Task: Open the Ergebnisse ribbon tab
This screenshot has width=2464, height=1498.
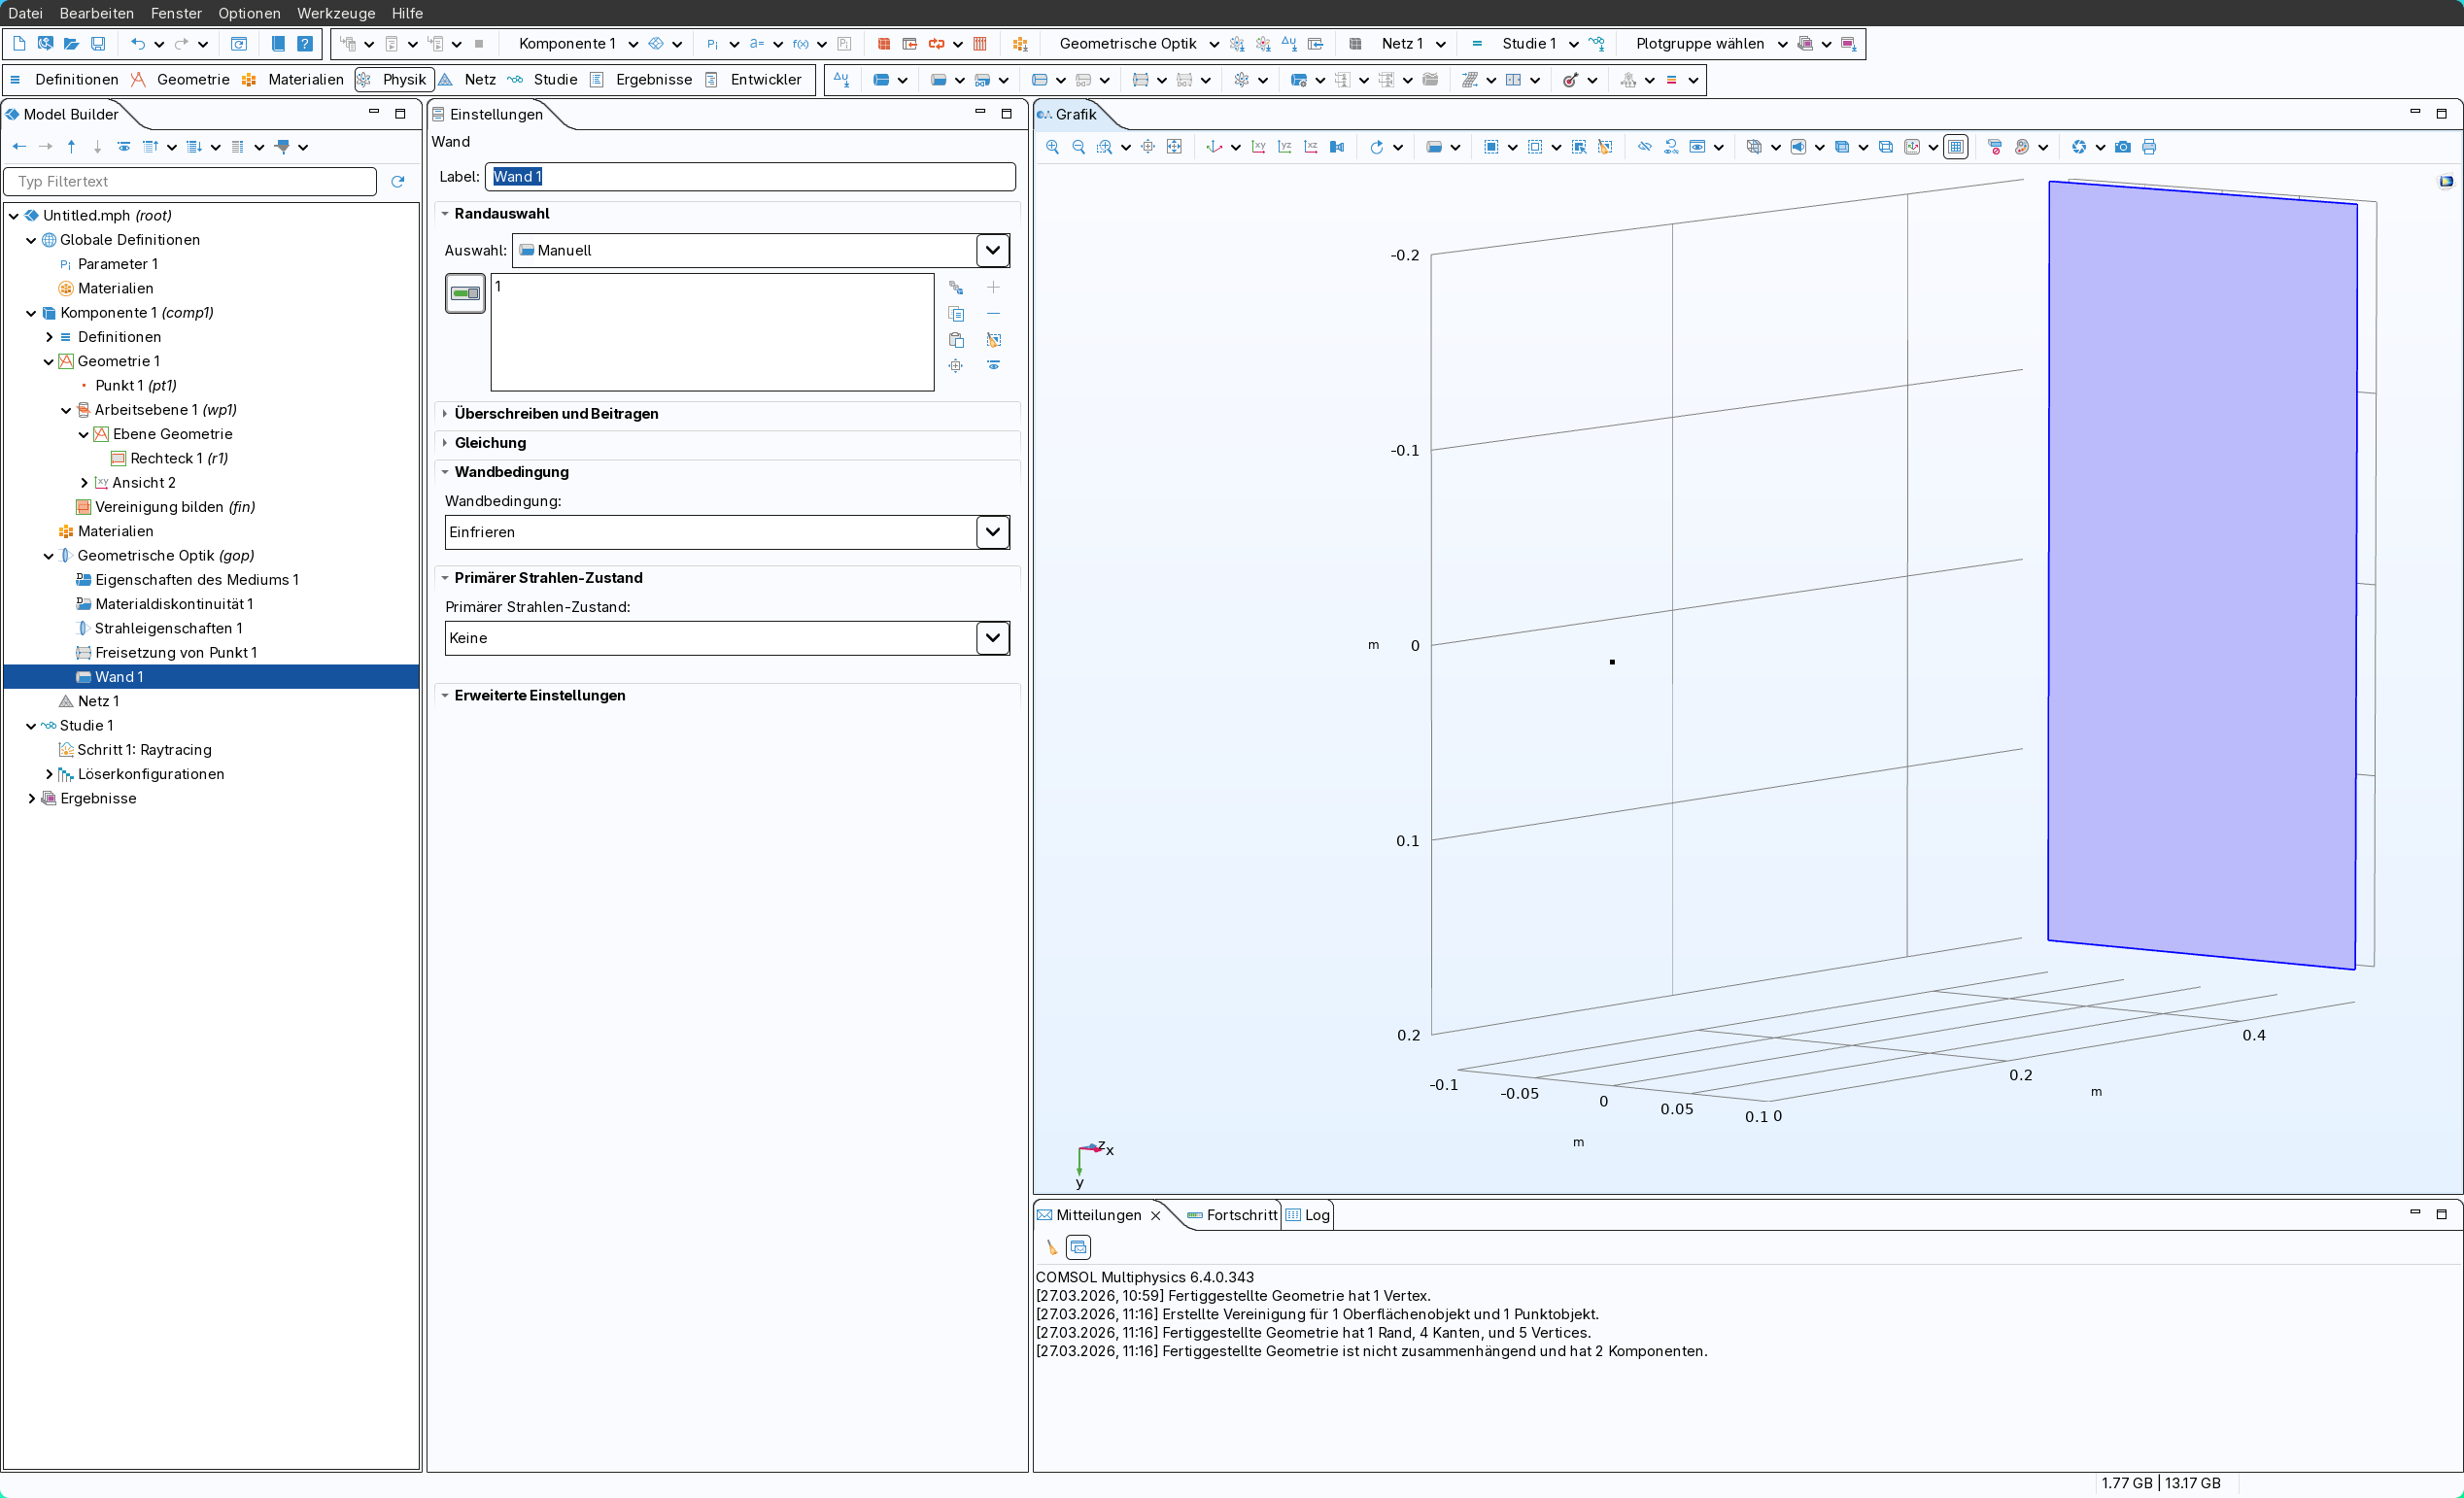Action: click(653, 79)
